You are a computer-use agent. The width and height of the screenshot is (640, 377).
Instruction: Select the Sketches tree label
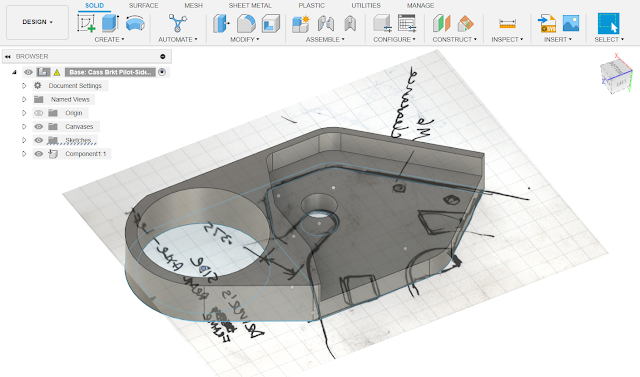click(x=78, y=140)
